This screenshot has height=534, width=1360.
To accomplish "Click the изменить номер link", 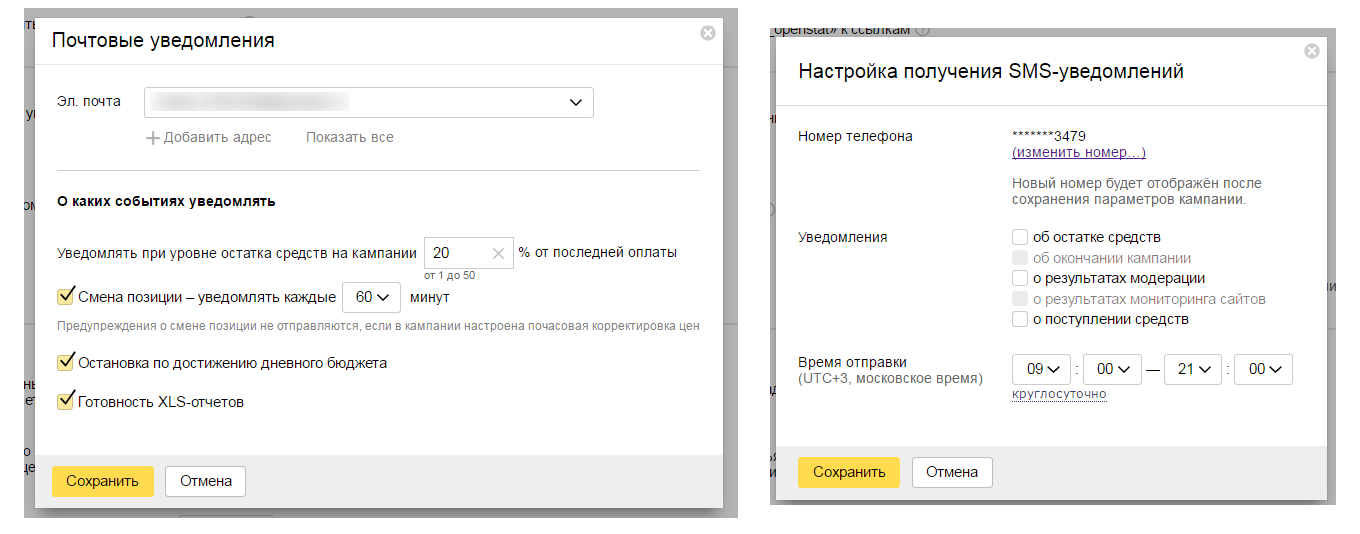I will click(x=1078, y=153).
